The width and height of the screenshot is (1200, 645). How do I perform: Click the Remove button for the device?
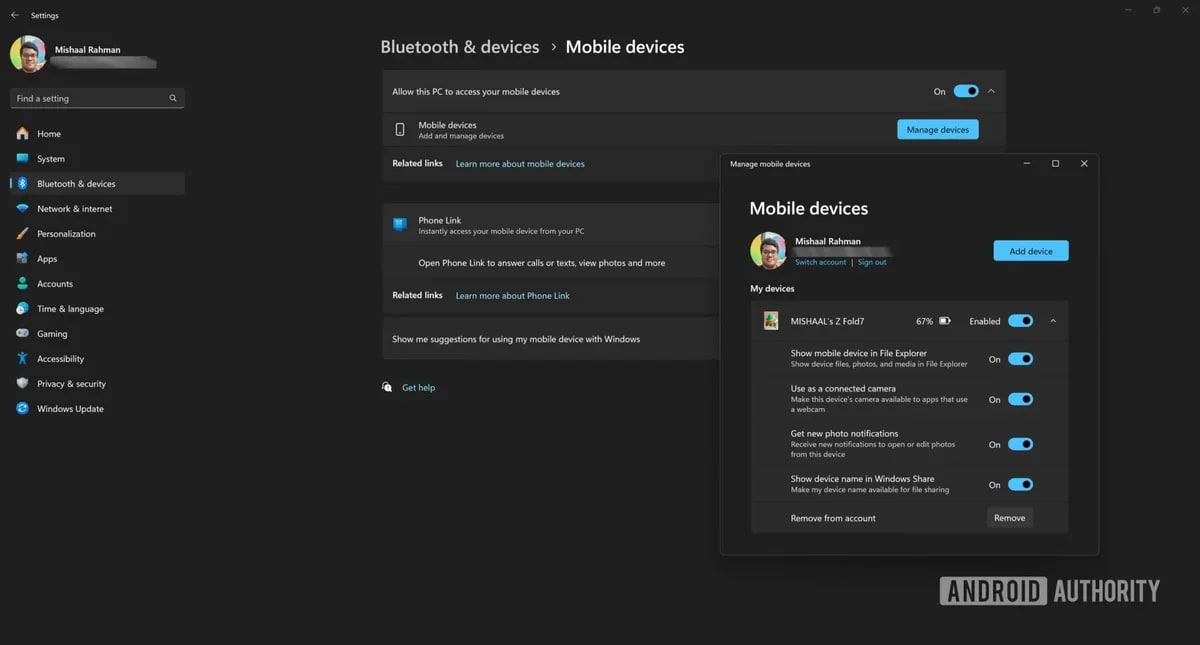(1009, 518)
